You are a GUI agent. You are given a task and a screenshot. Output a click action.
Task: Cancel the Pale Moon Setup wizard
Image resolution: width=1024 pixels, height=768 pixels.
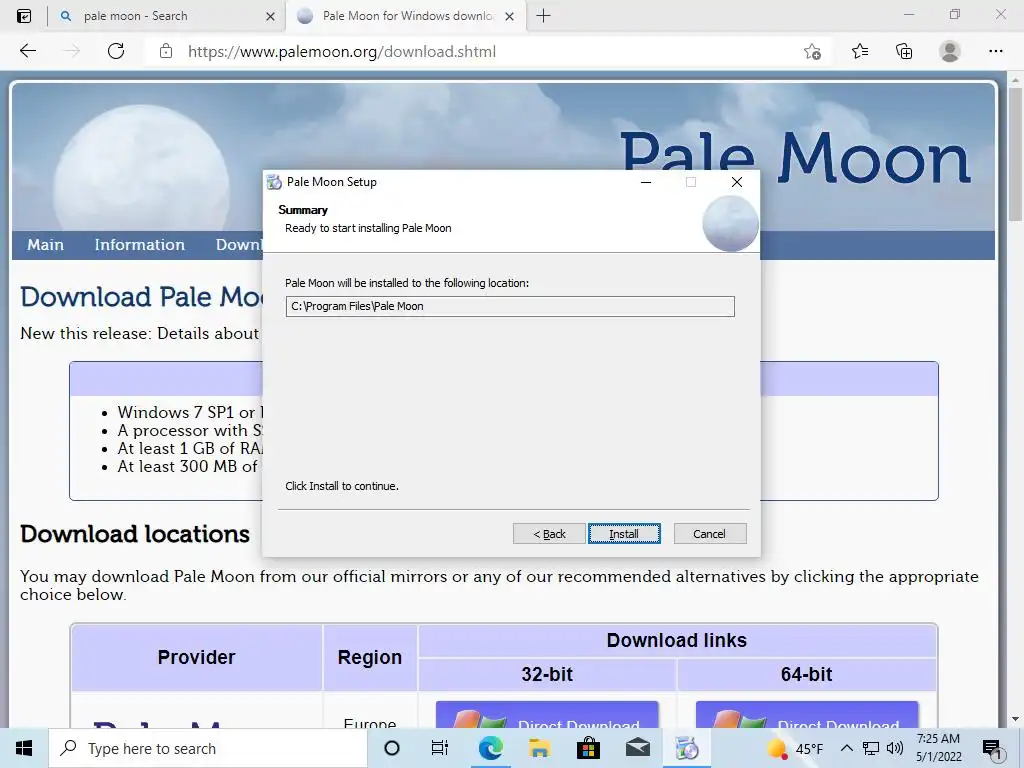[x=709, y=534]
